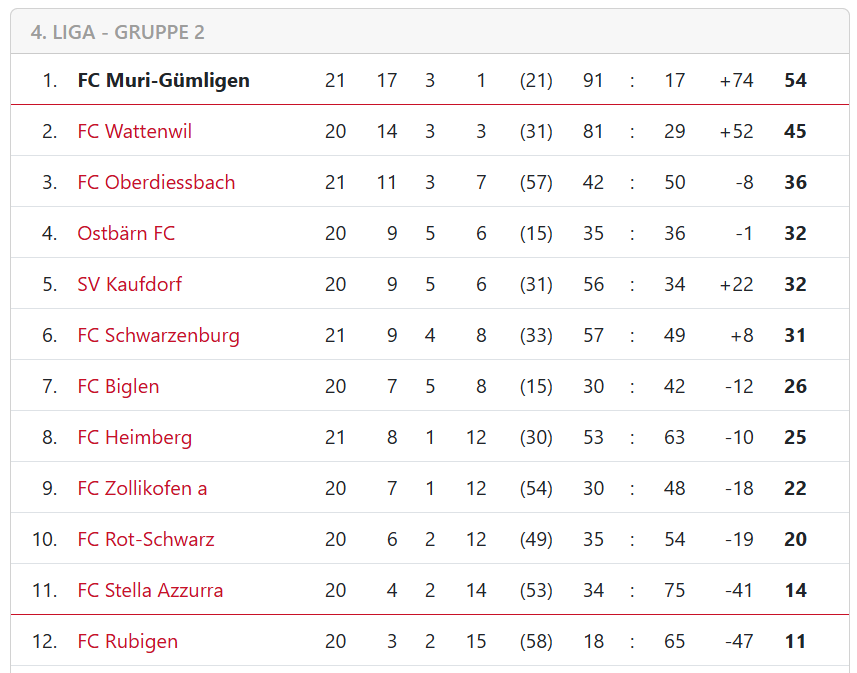
Task: Open the FC Biglen team link
Action: (x=119, y=387)
